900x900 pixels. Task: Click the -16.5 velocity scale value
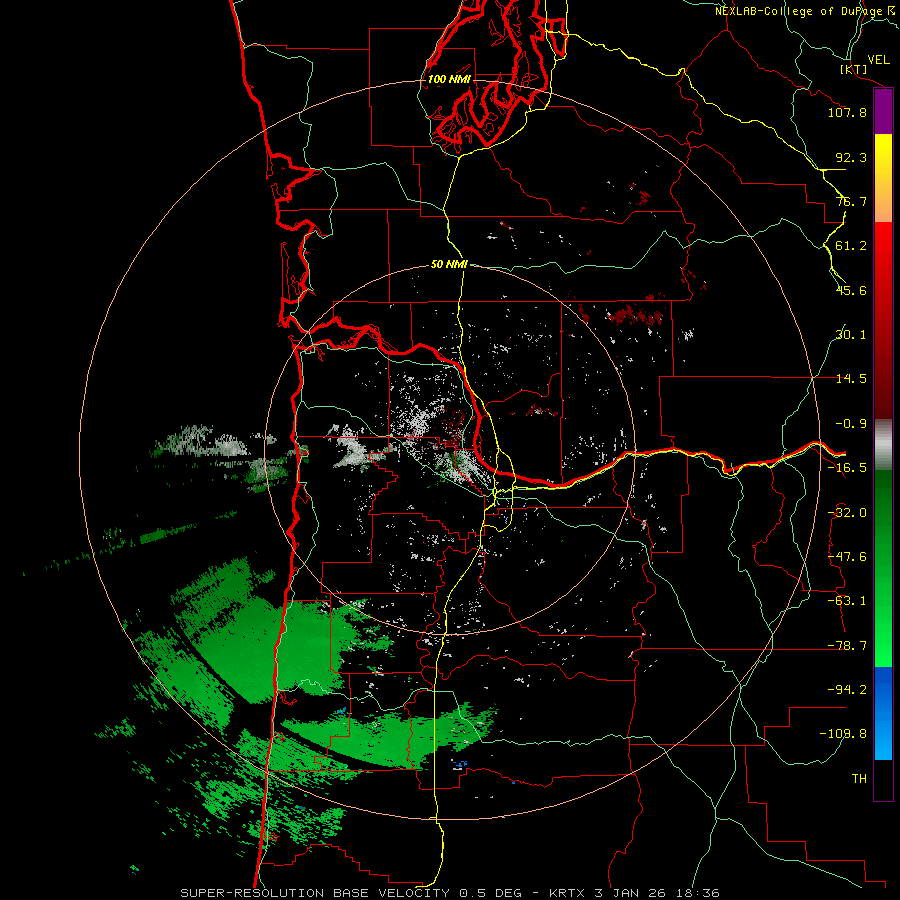point(847,468)
